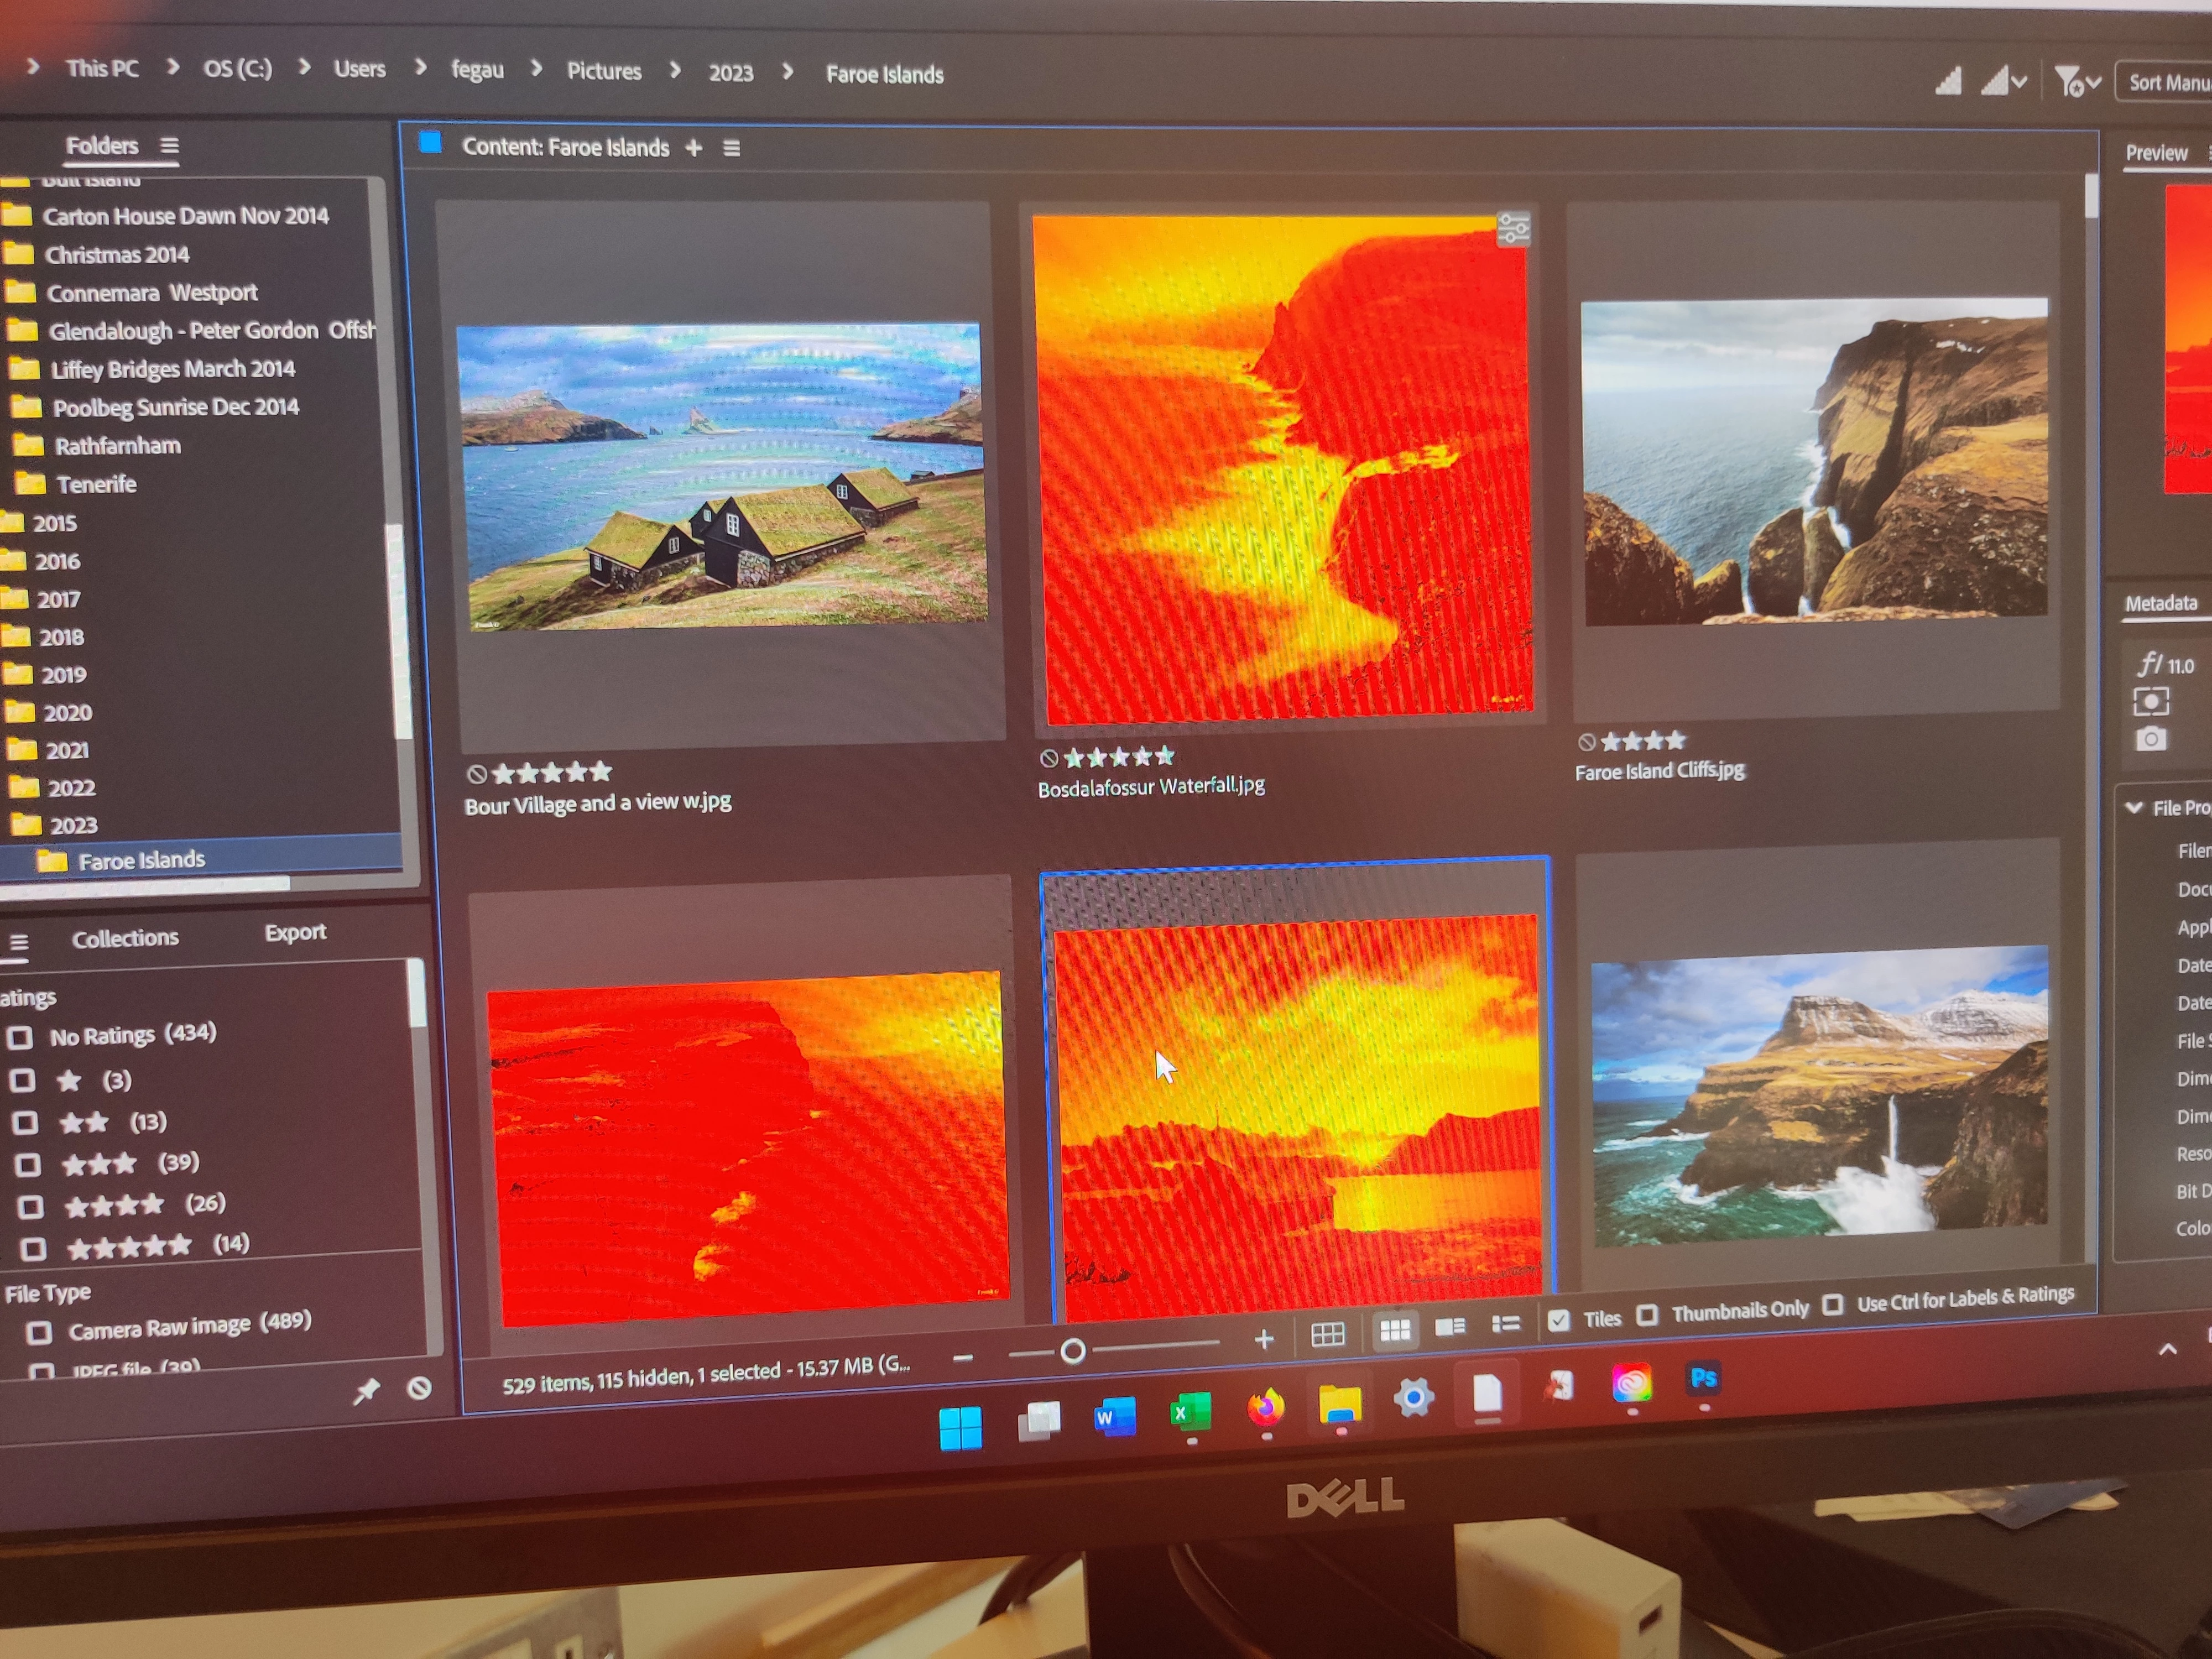Switch to thumbnails view icon
Image resolution: width=2212 pixels, height=1659 pixels.
click(1394, 1330)
